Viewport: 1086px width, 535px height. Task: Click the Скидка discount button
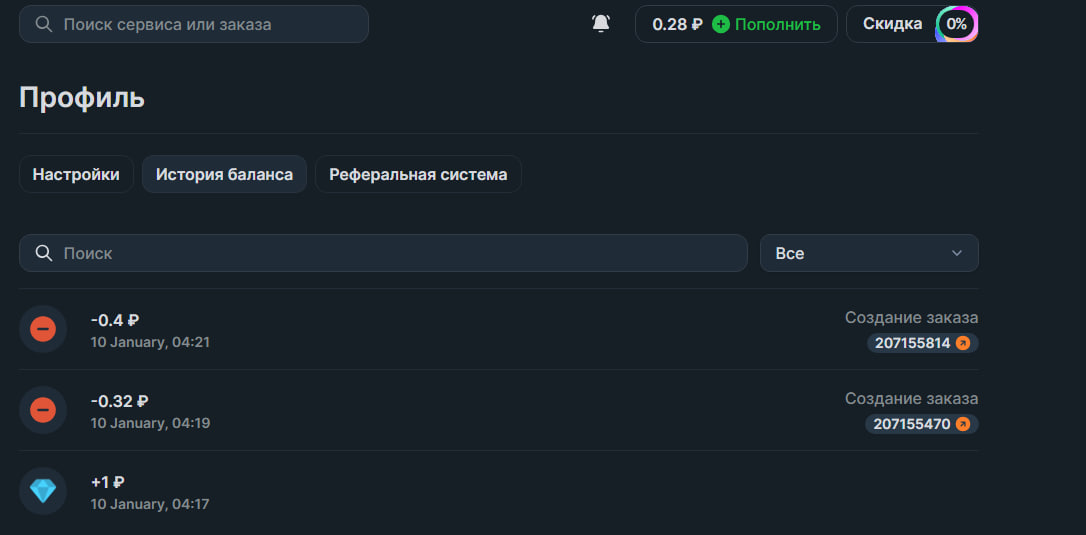point(892,24)
